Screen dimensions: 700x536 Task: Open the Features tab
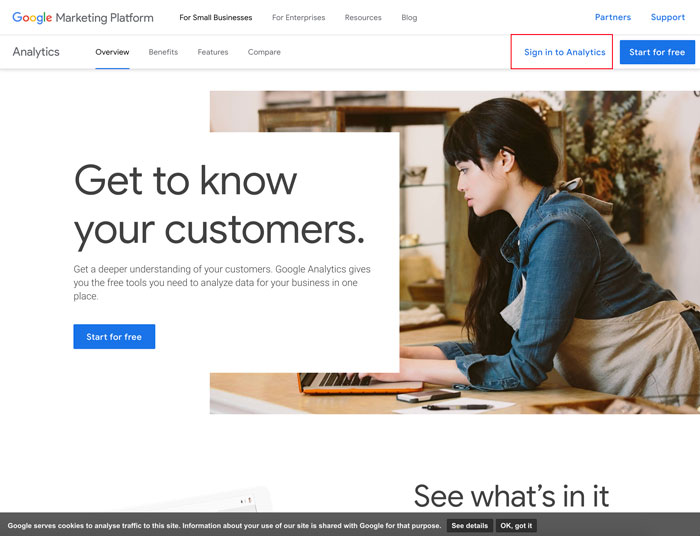tap(213, 52)
